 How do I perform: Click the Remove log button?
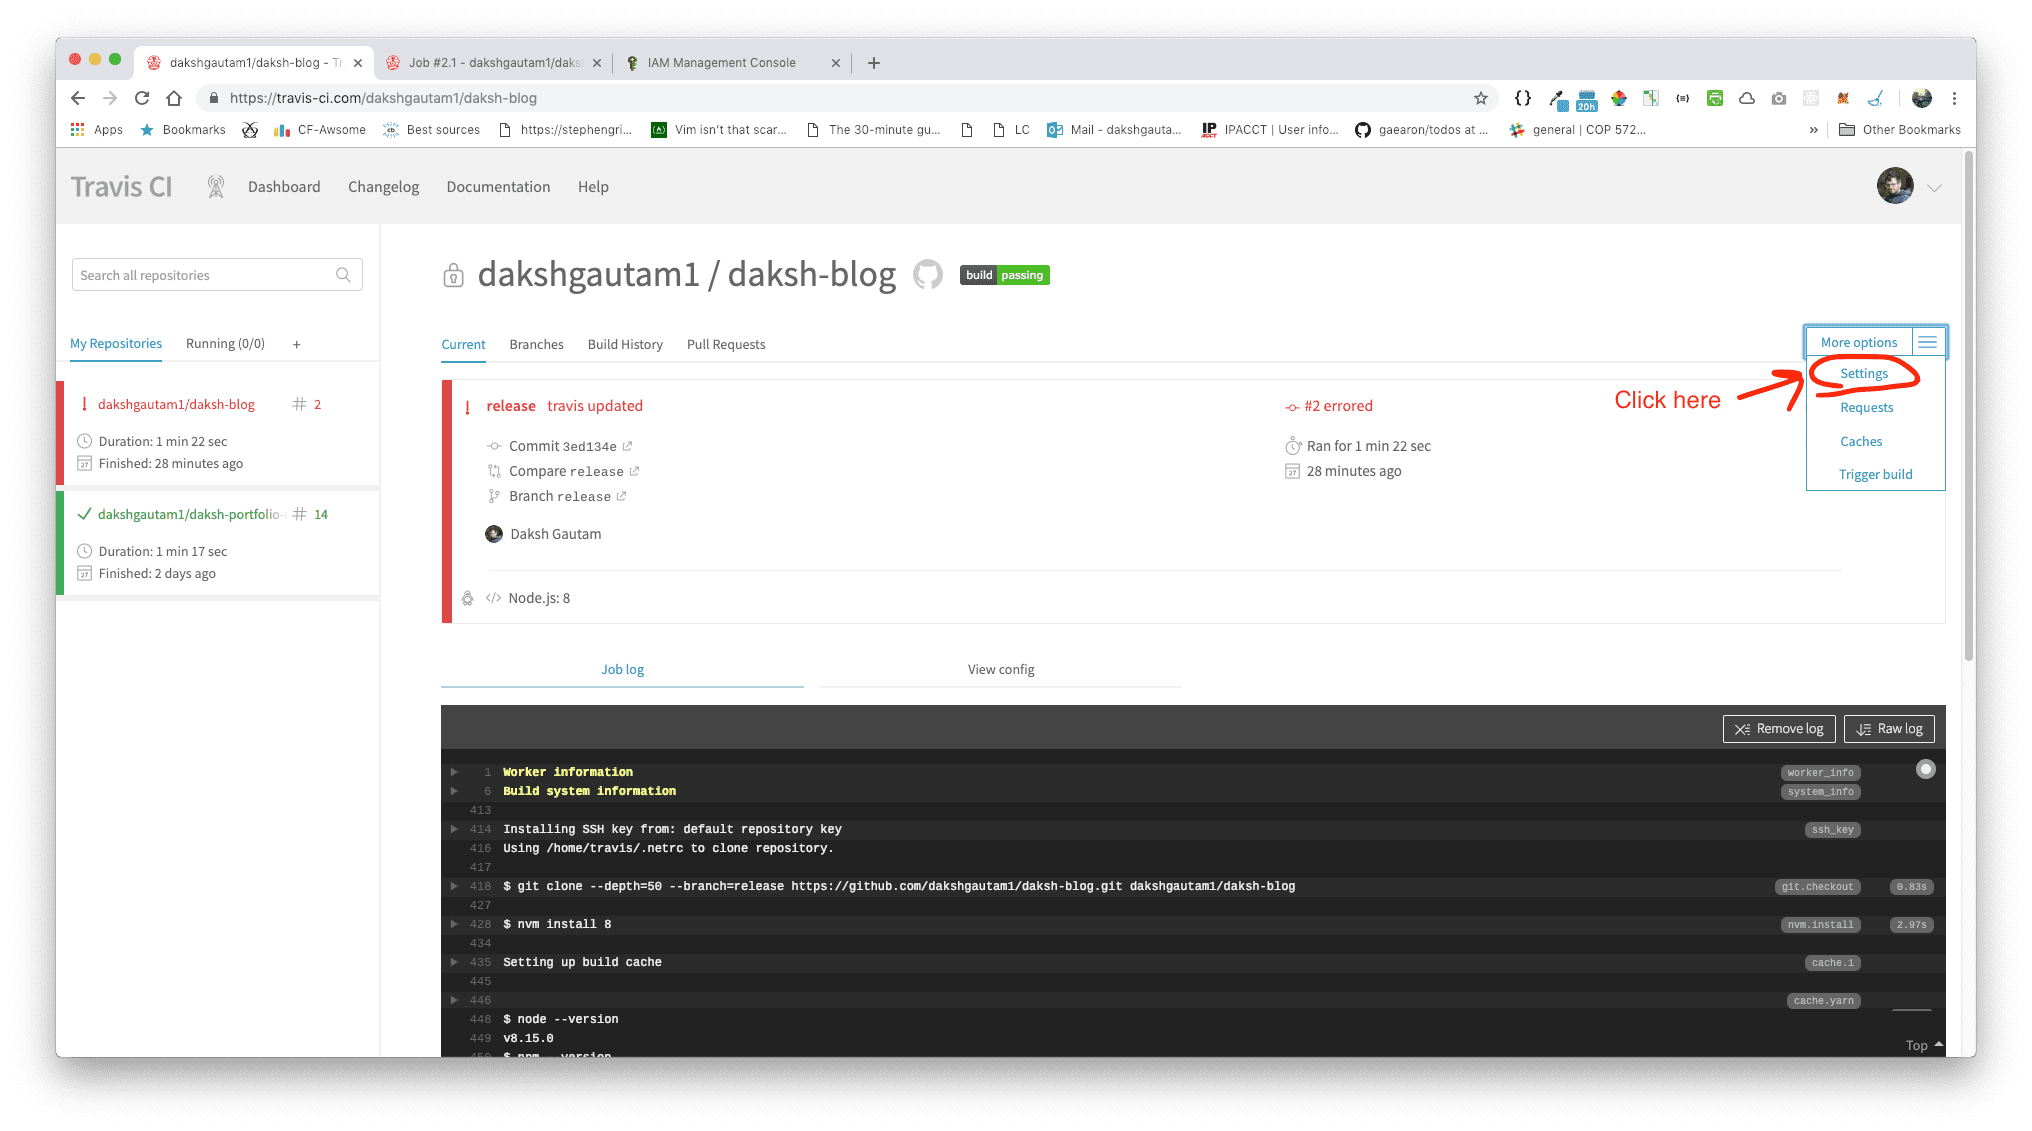[1778, 729]
